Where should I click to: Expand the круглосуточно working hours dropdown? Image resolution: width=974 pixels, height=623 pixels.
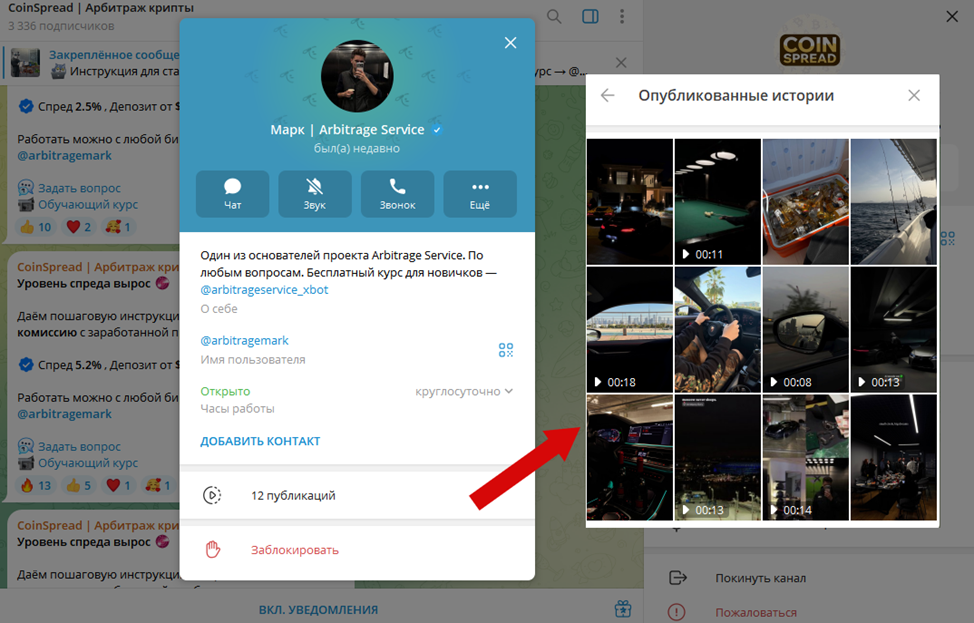464,391
